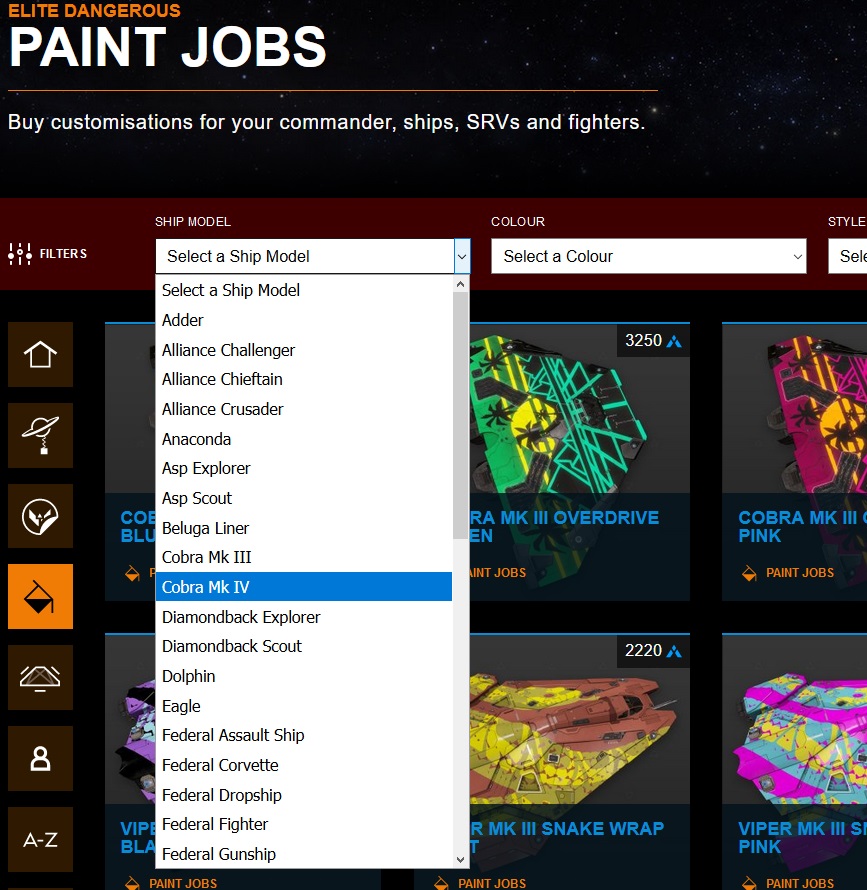Select Anaconda from ship list
Viewport: 867px width, 890px height.
coord(304,439)
